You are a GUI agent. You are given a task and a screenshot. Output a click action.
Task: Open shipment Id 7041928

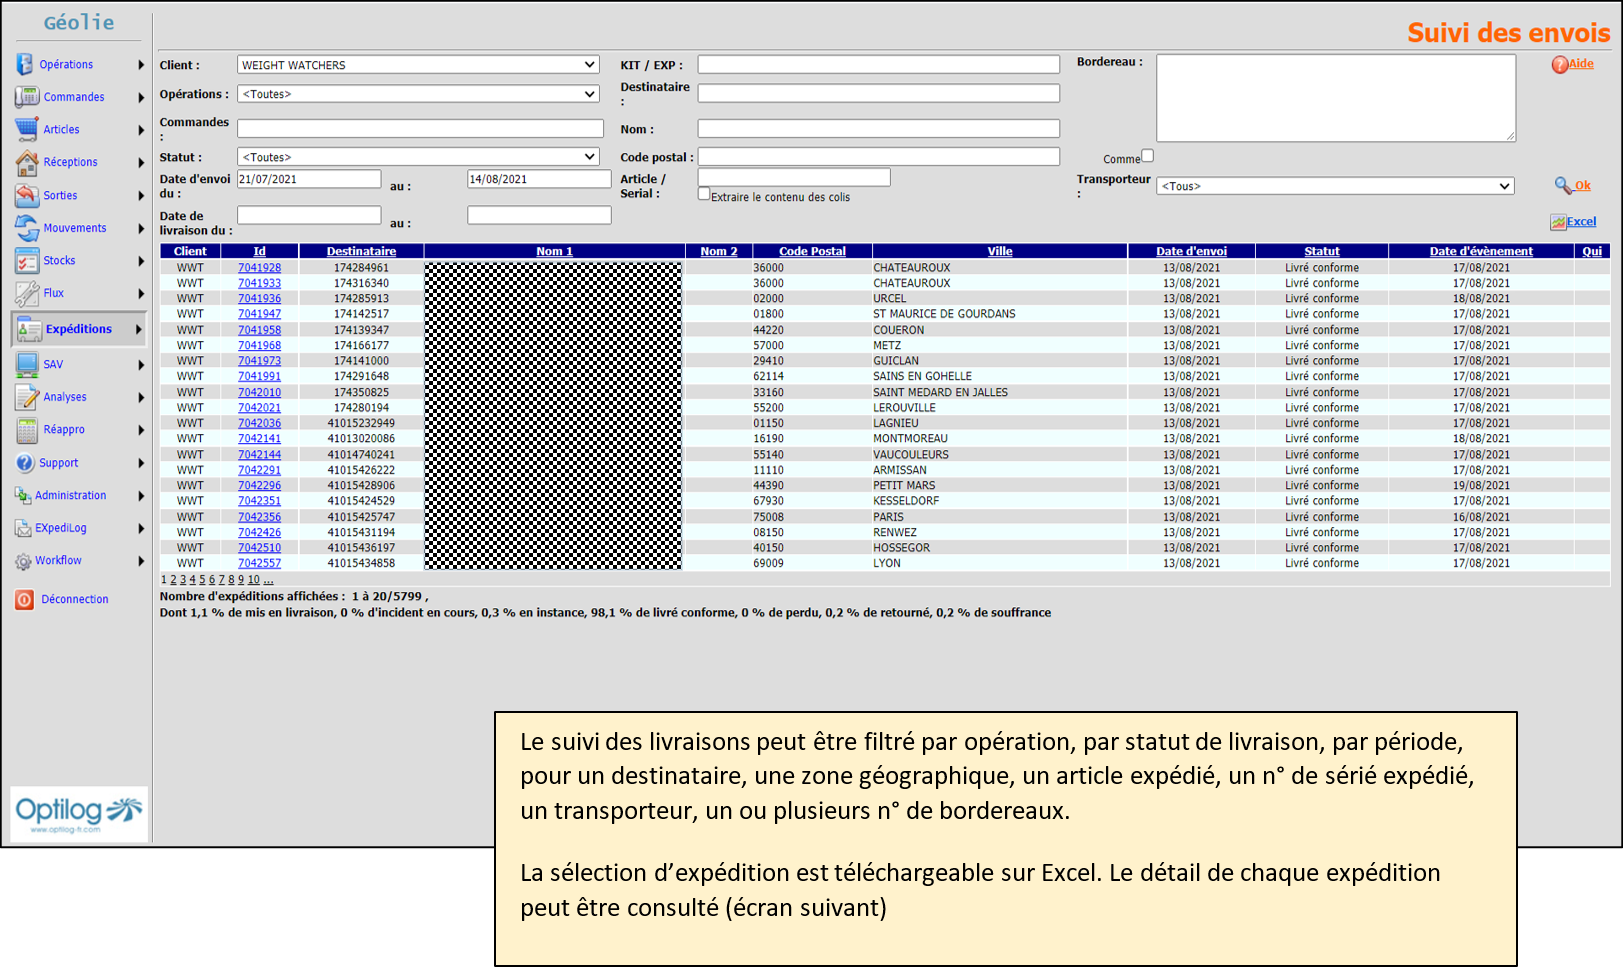[x=259, y=268]
